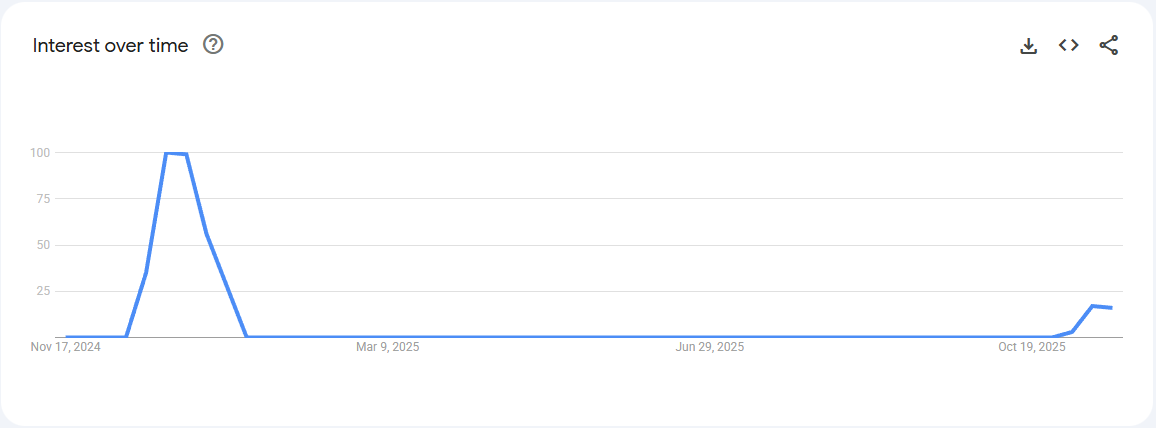Click the "Interest over time" heading
This screenshot has width=1156, height=428.
(x=110, y=45)
